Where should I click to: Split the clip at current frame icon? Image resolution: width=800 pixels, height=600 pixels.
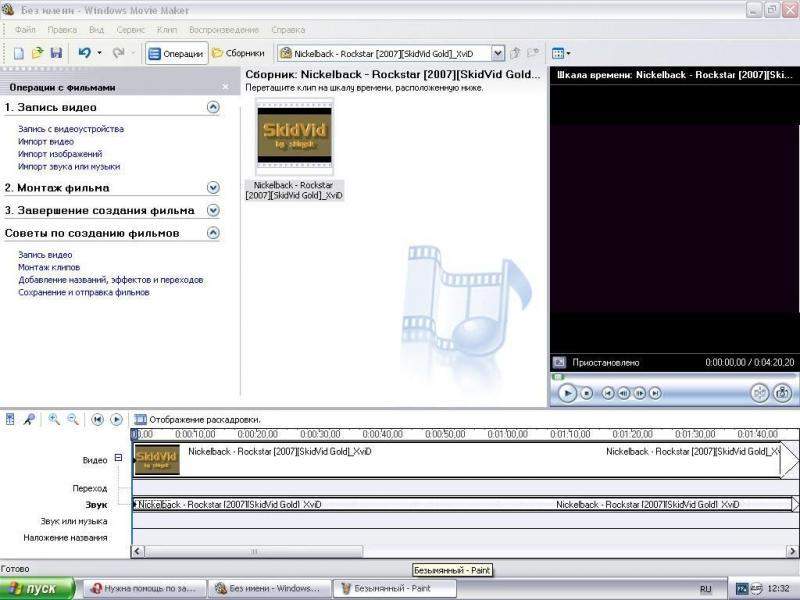click(x=760, y=393)
